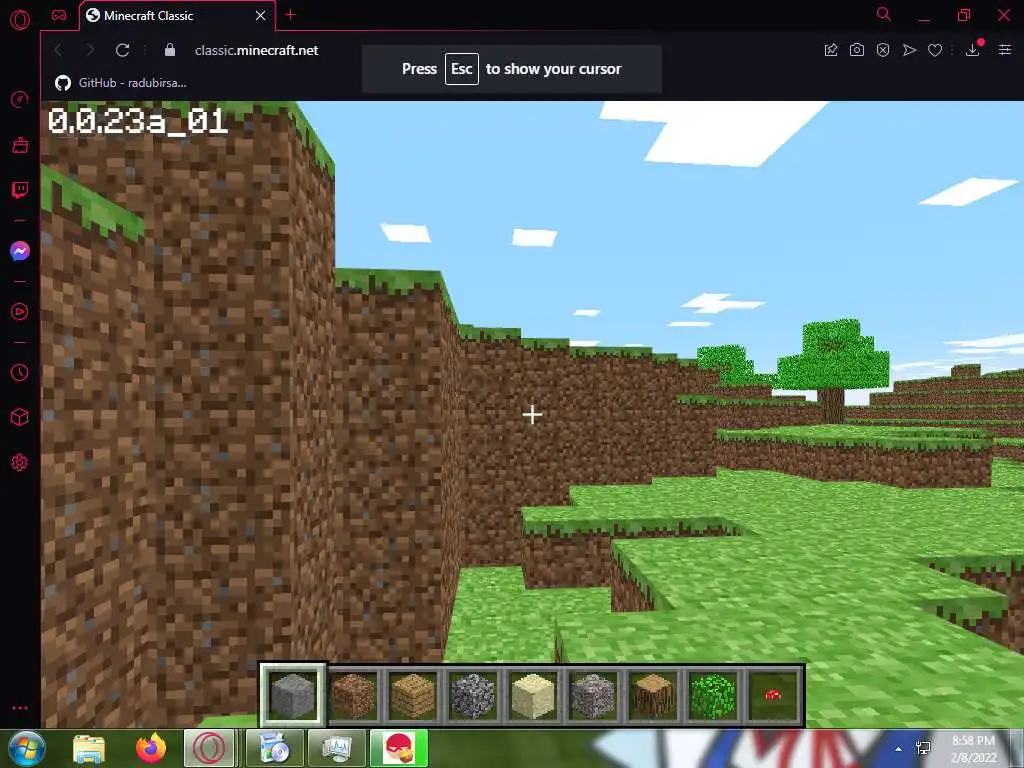Viewport: 1024px width, 768px height.
Task: Select the leaves block in hotbar
Action: click(x=713, y=696)
